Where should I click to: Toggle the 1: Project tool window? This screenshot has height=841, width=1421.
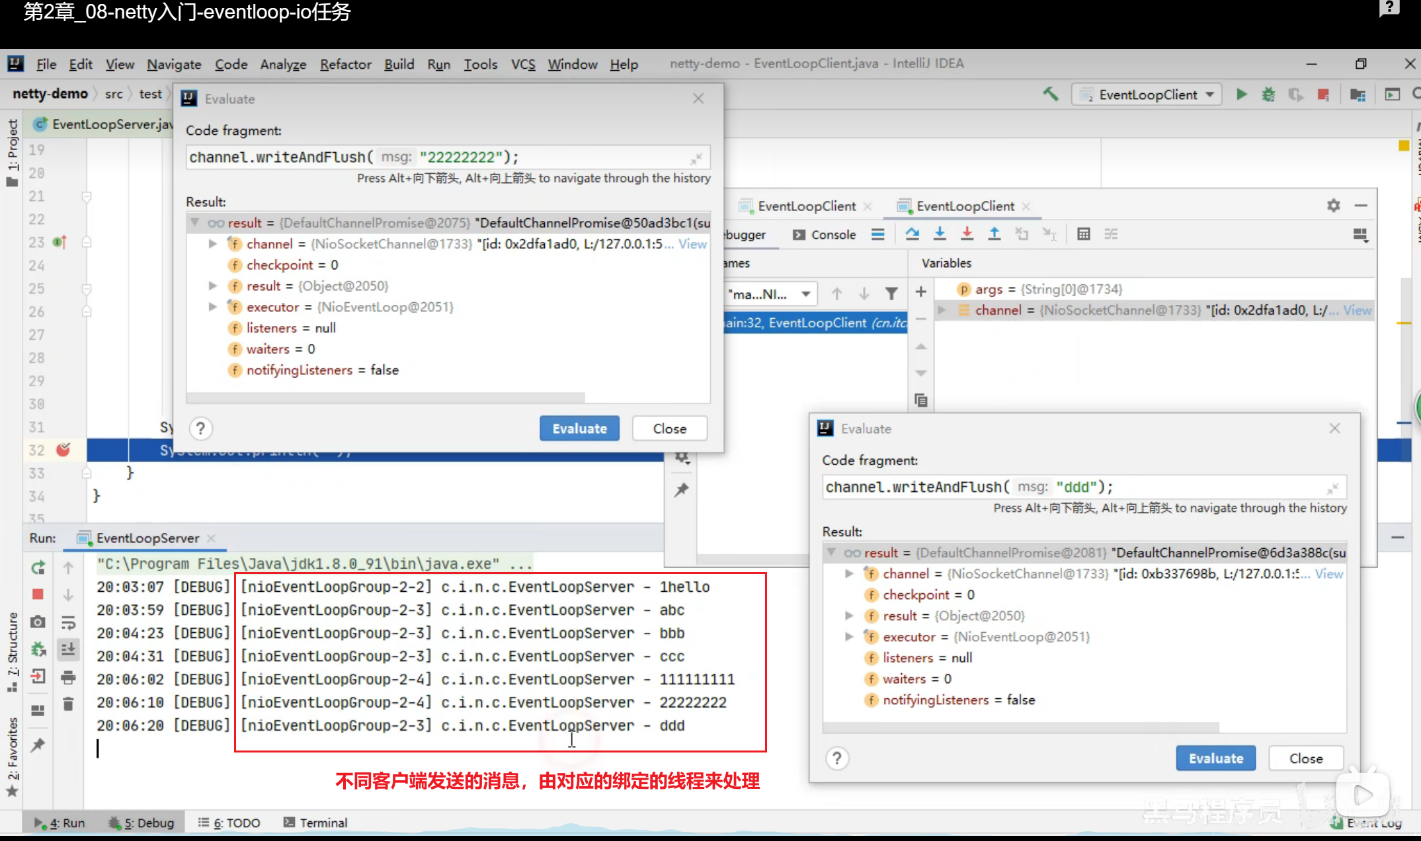click(x=12, y=153)
